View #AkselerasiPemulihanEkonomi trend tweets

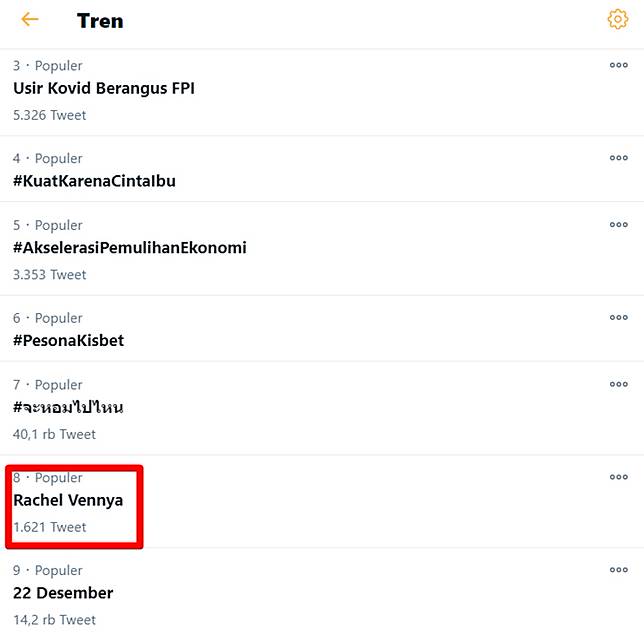click(x=130, y=248)
